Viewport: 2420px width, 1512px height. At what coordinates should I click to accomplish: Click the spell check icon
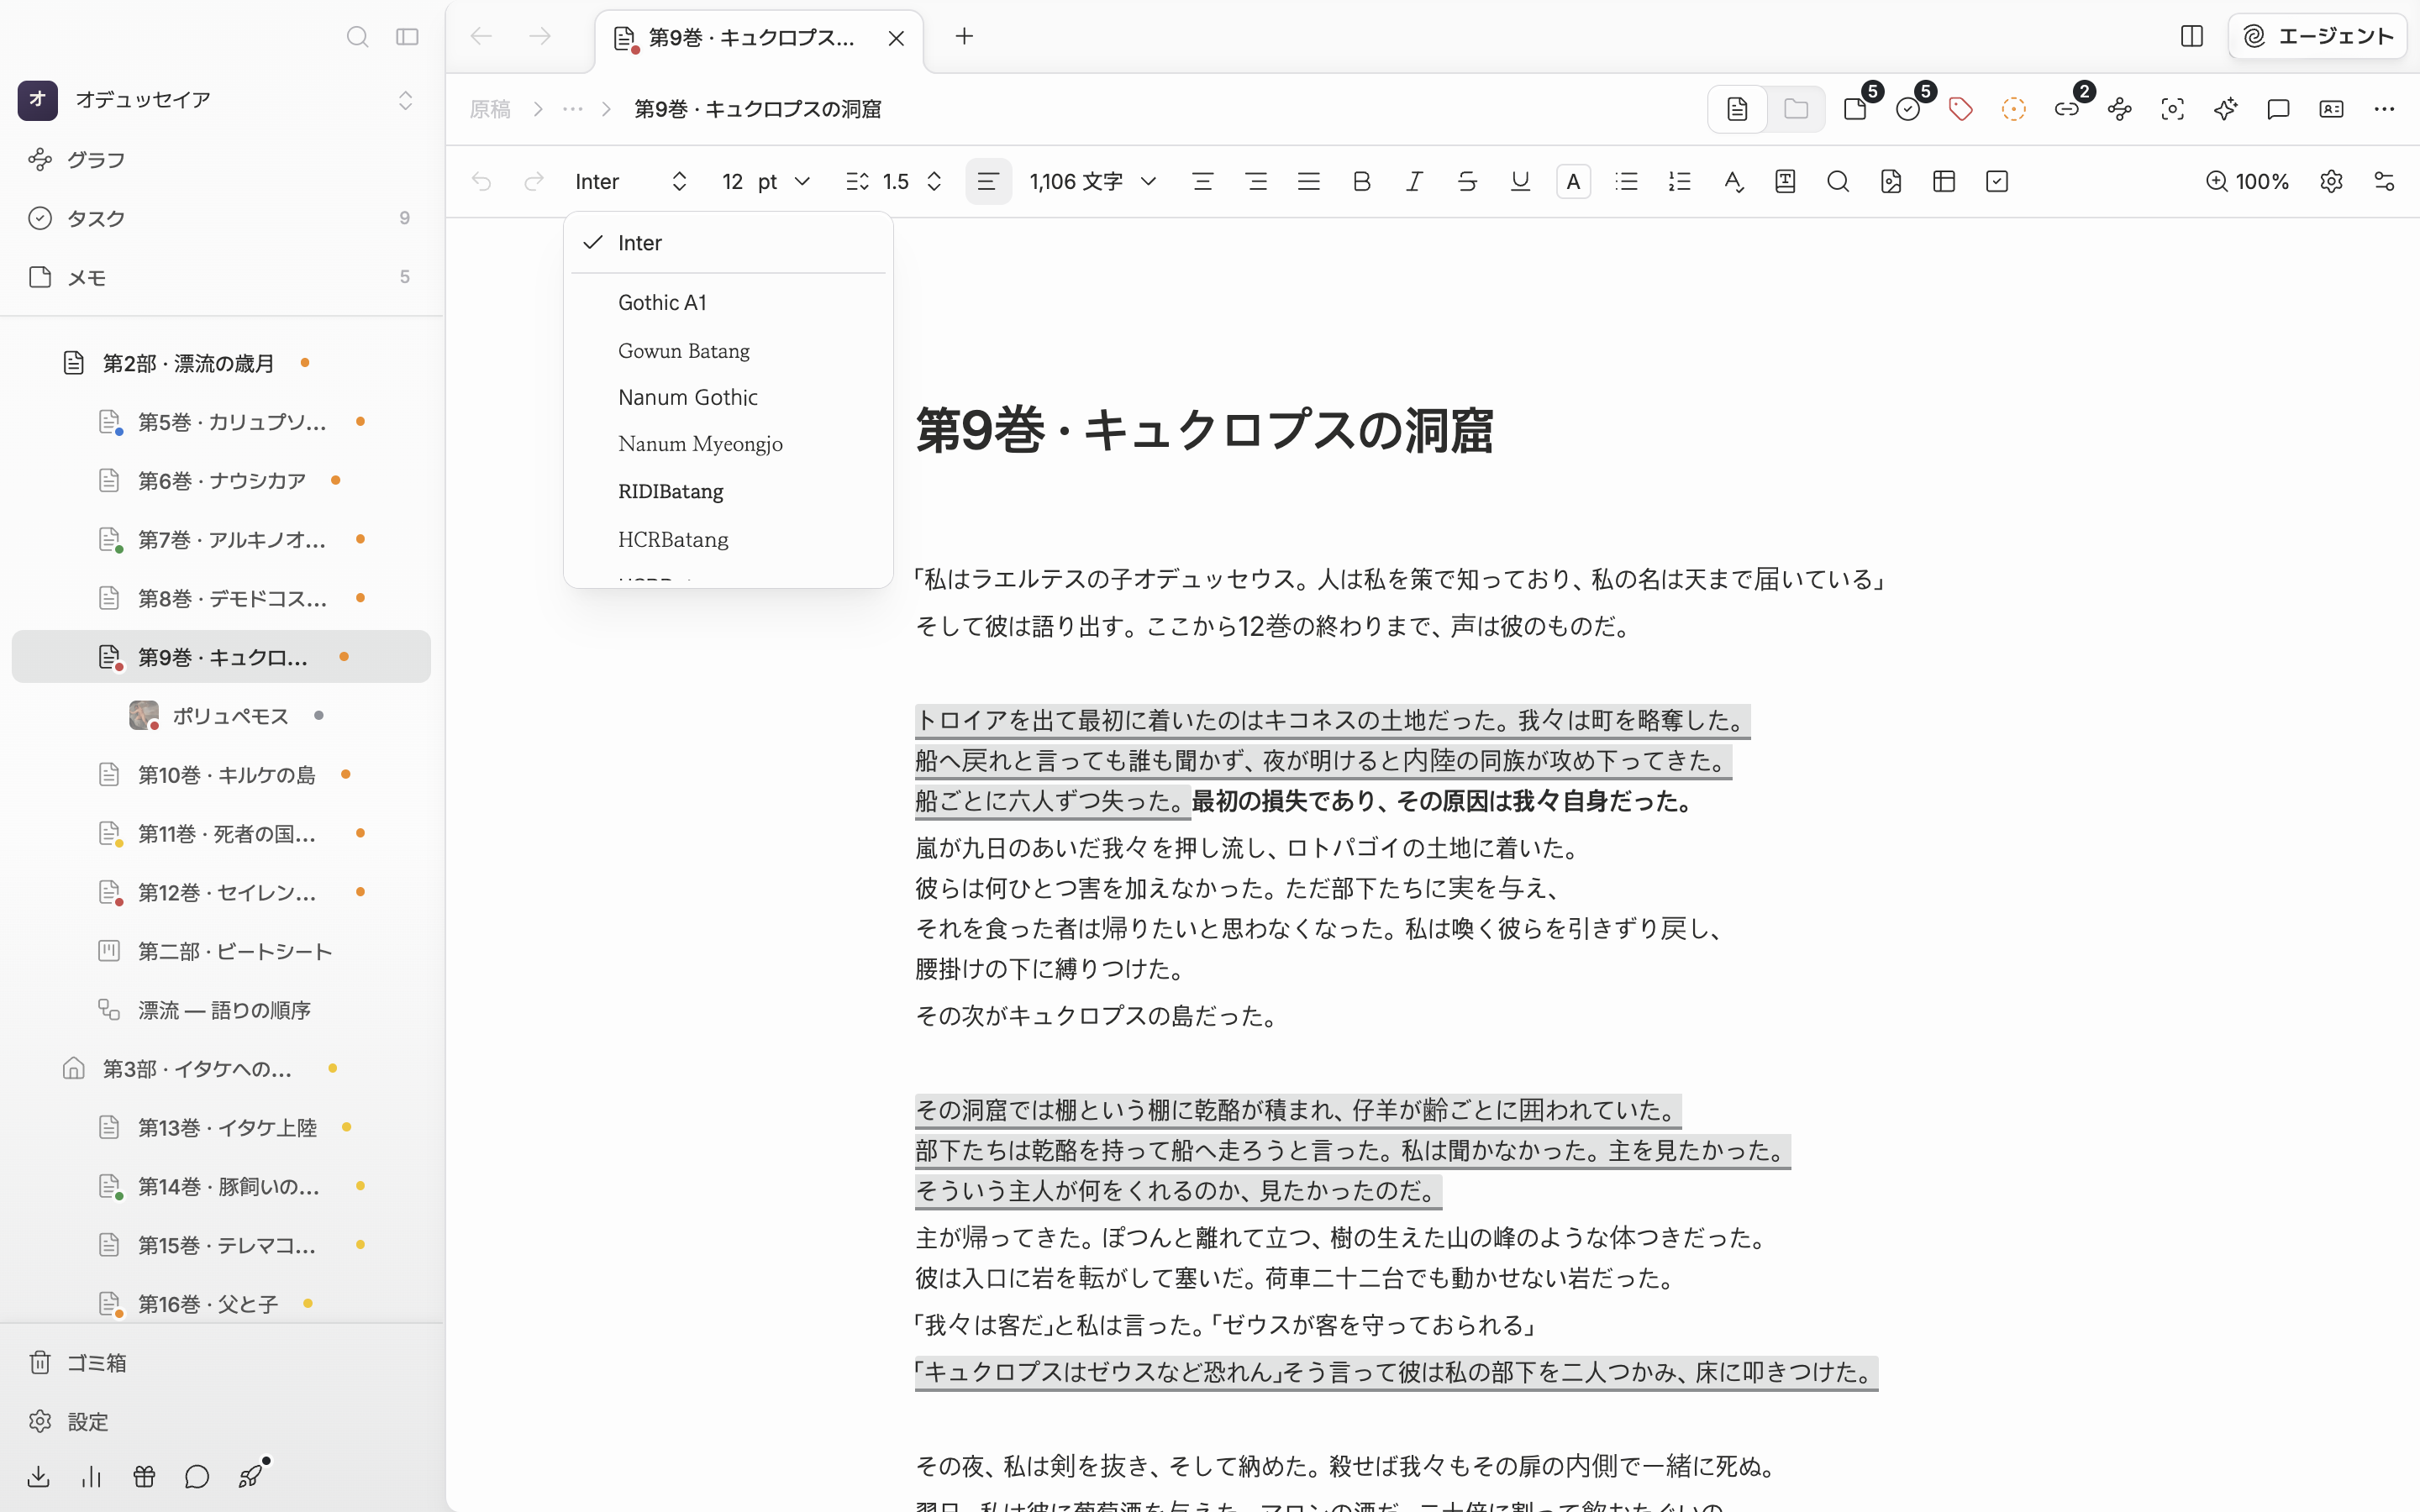pos(1733,181)
